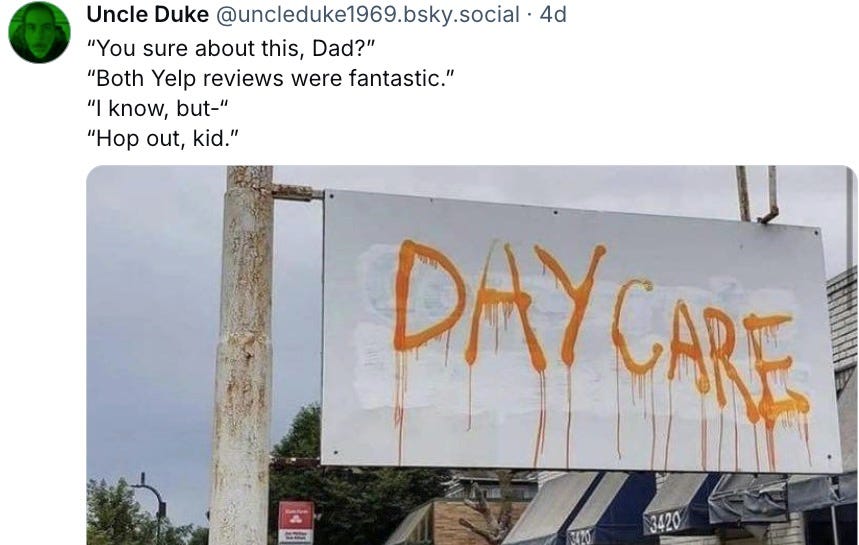Image resolution: width=859 pixels, height=545 pixels.
Task: Open the @uncleduke1969.bsky.social handle link
Action: tap(368, 14)
